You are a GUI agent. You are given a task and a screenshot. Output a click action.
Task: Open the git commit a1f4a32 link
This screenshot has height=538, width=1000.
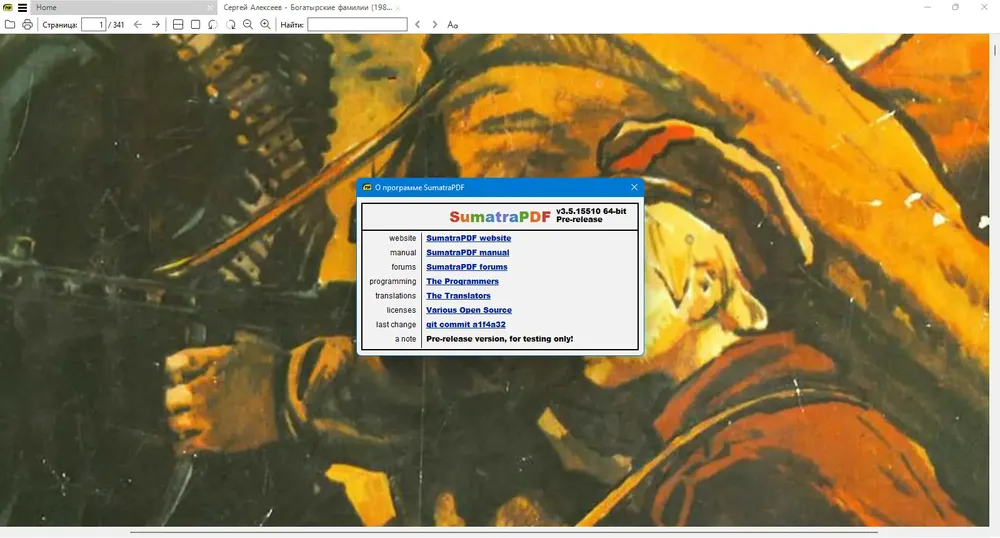466,324
